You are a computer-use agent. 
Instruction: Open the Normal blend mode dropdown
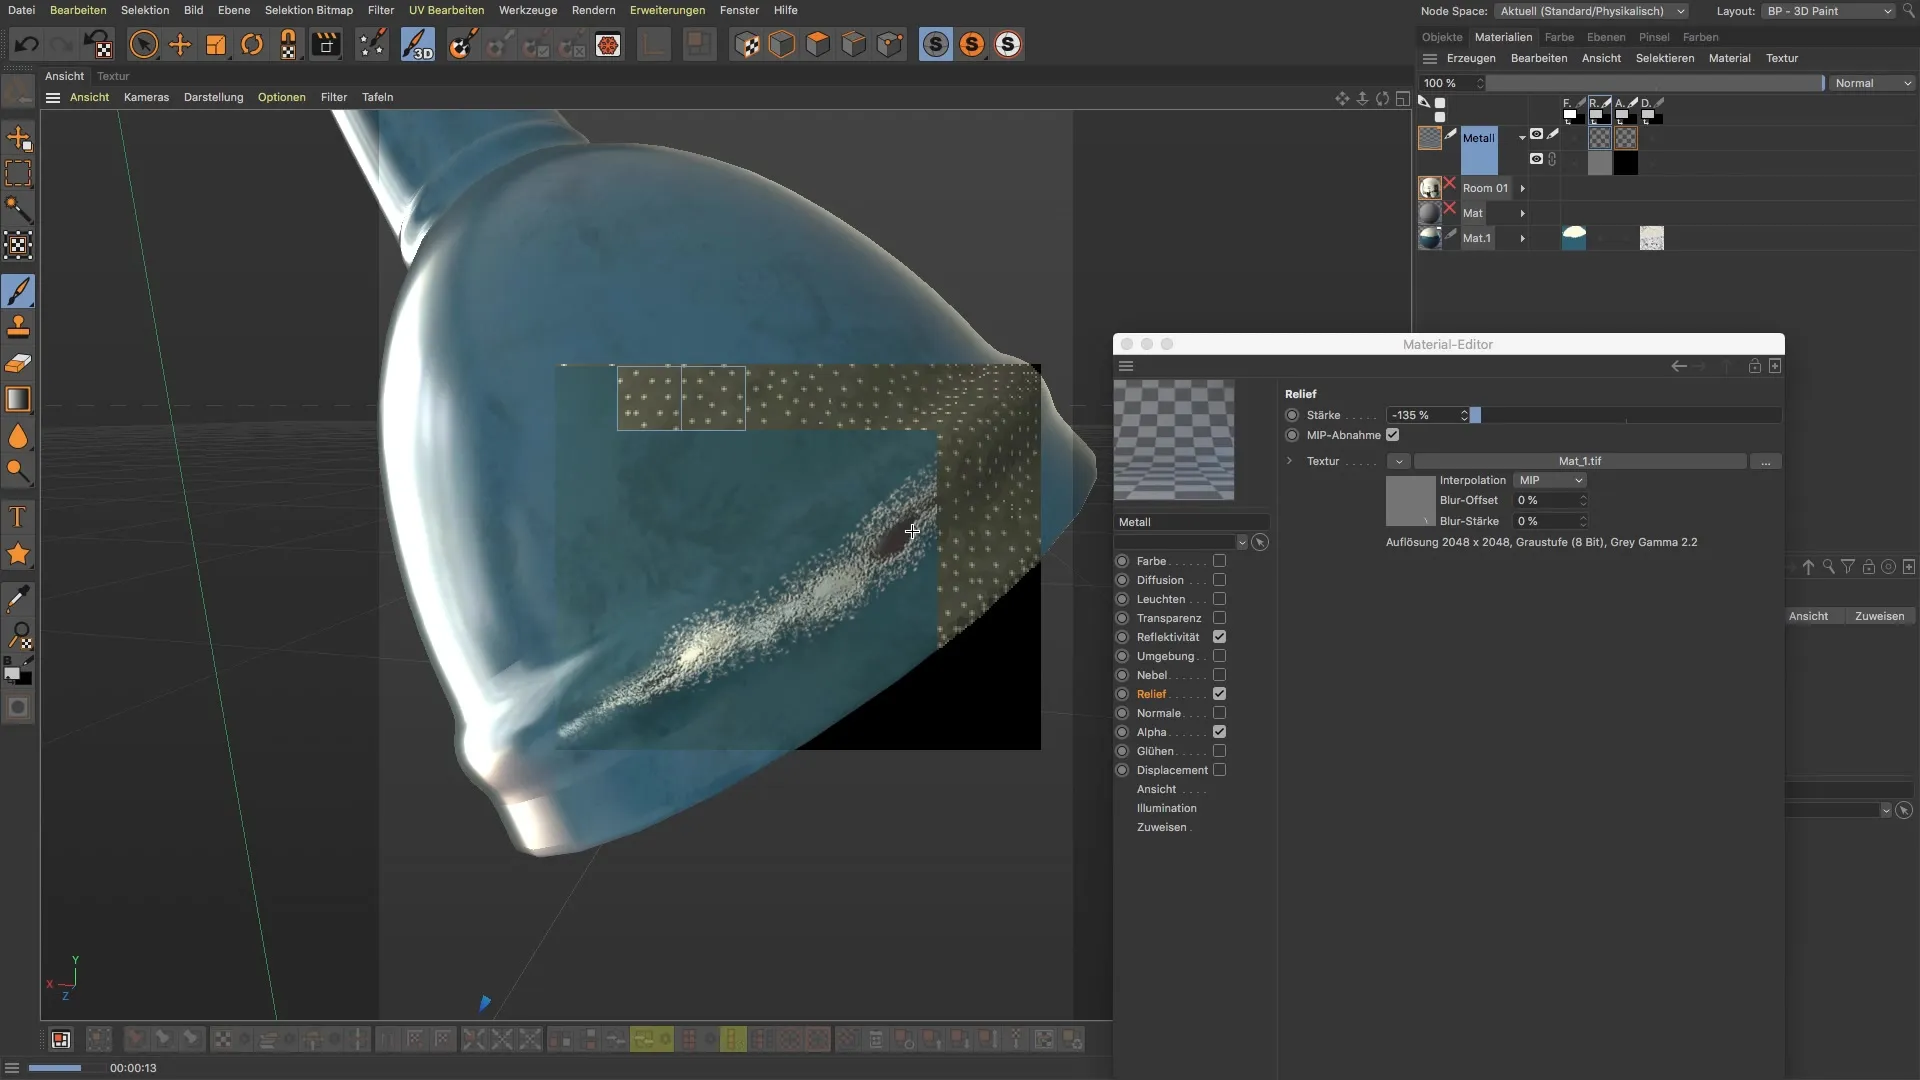coord(1871,83)
